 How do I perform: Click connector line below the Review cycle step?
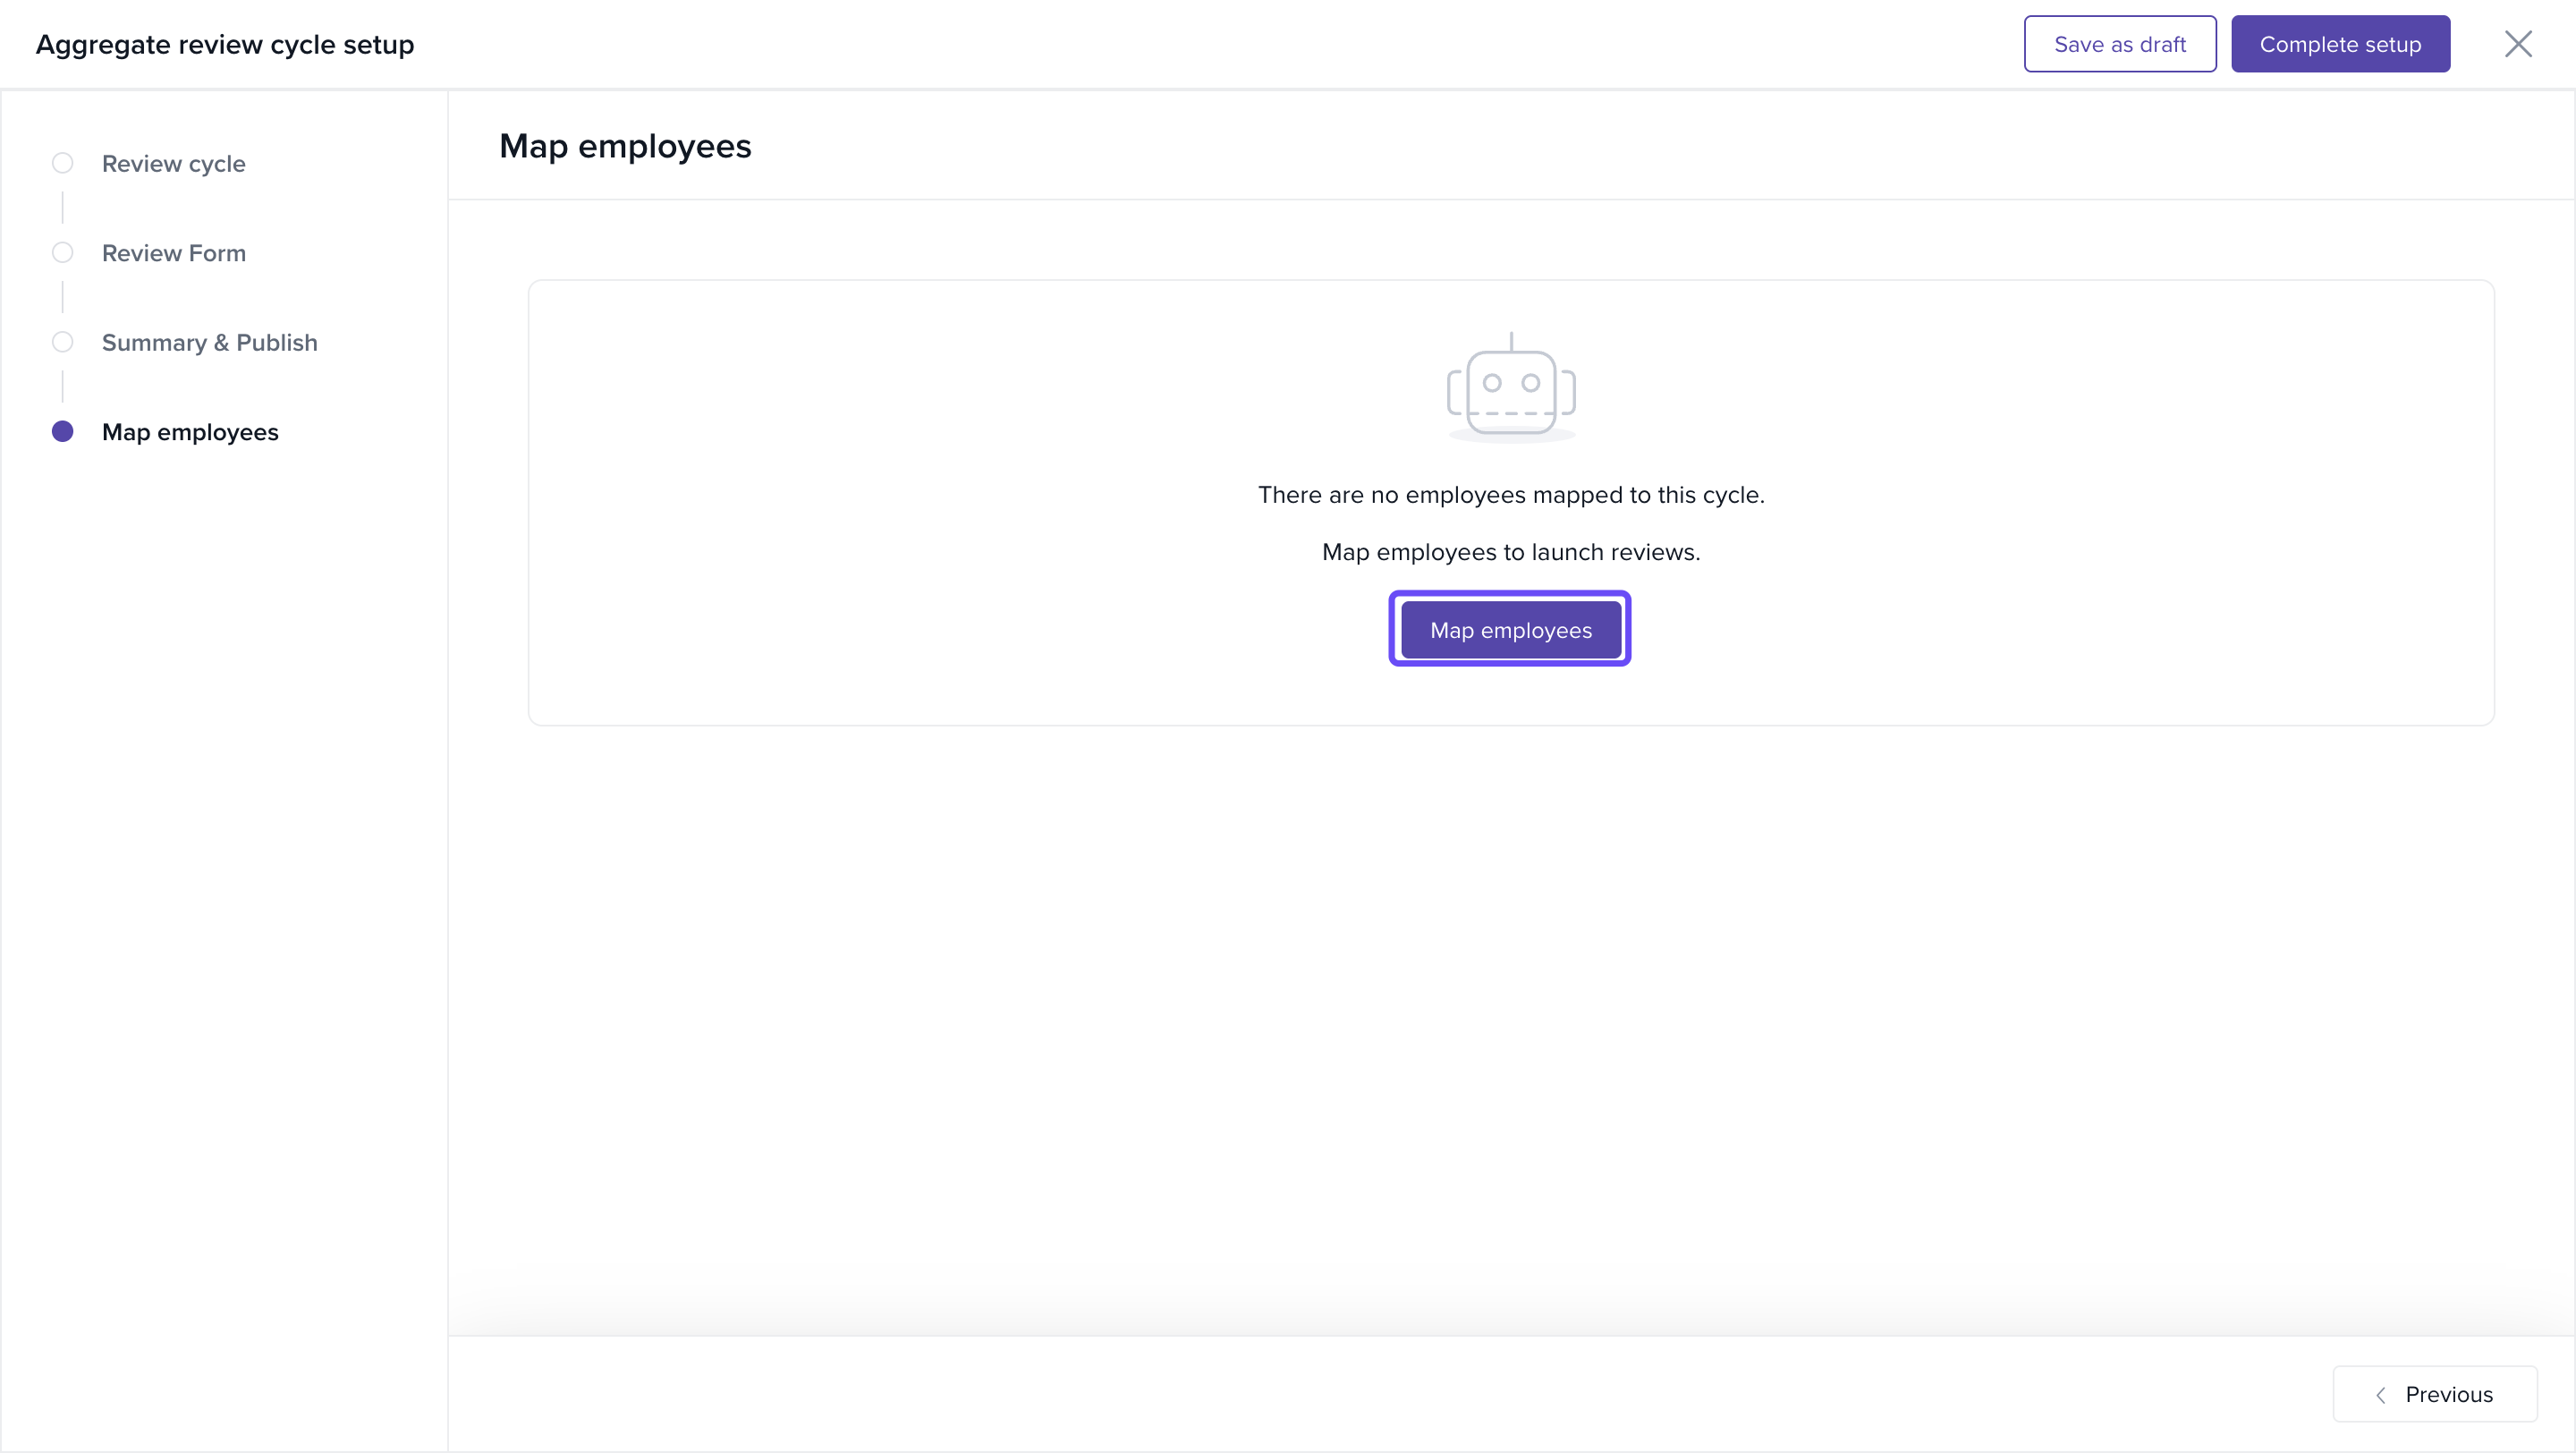(62, 208)
